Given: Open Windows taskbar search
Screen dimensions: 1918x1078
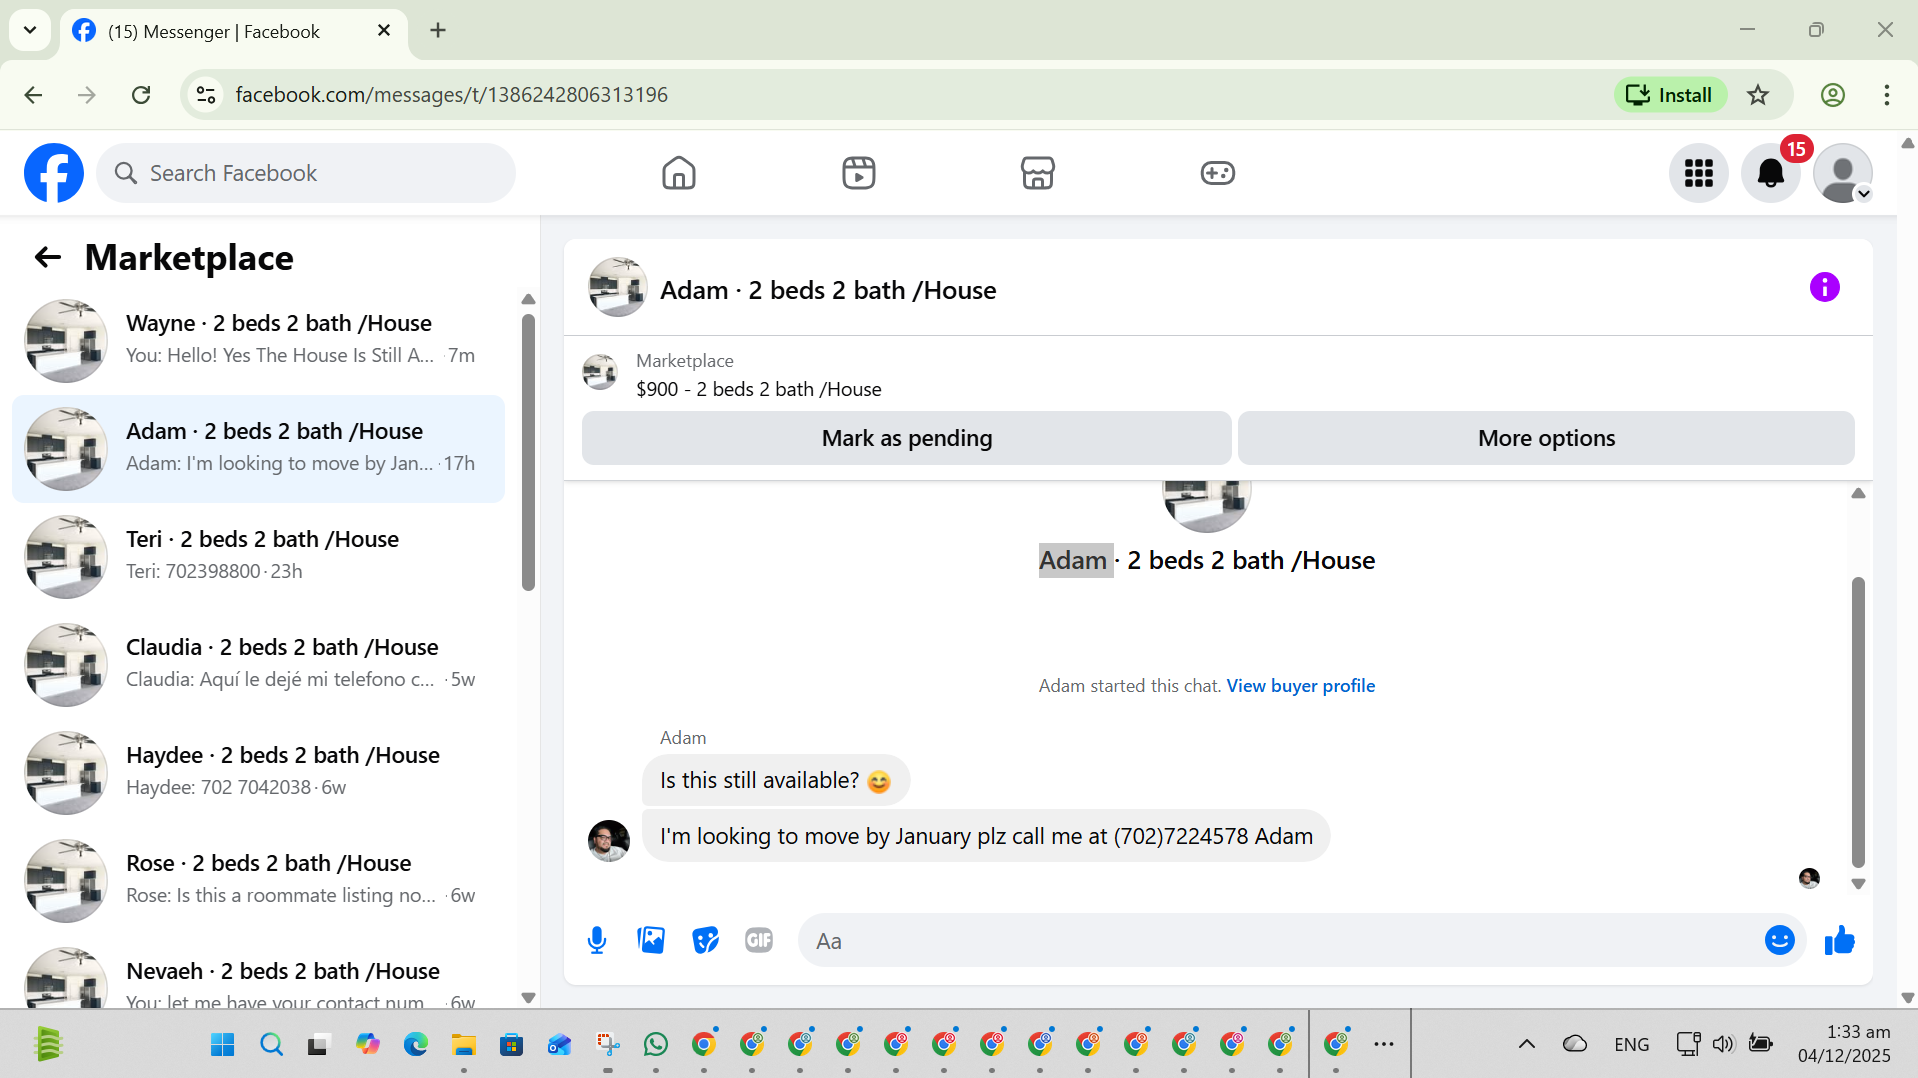Looking at the screenshot, I should (270, 1045).
